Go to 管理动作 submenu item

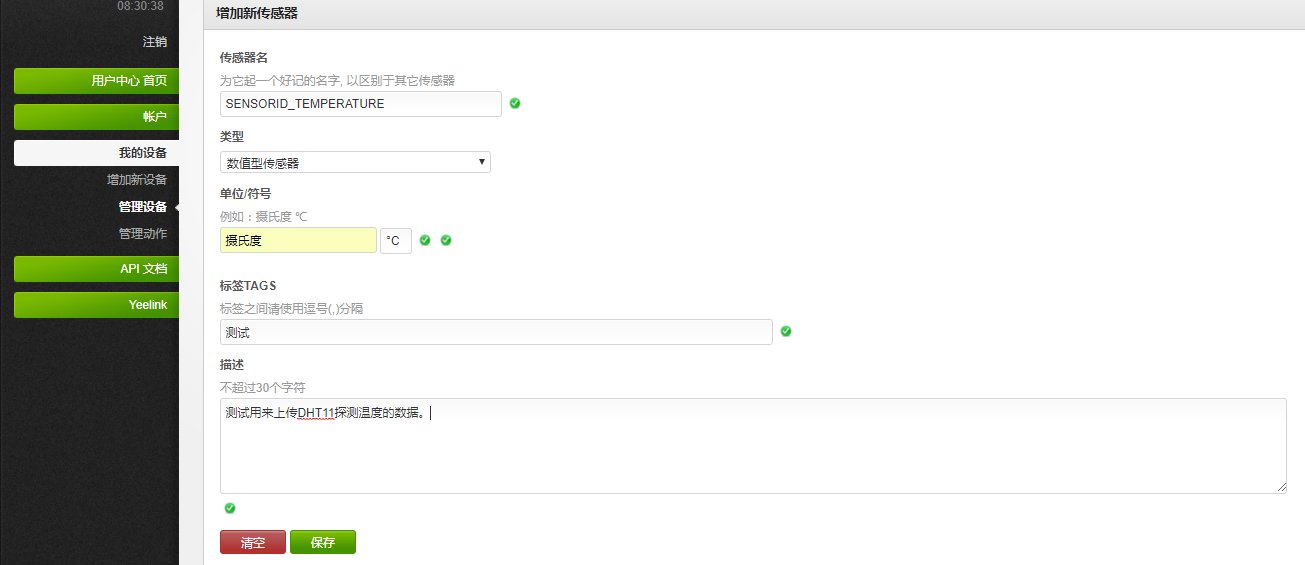[143, 234]
